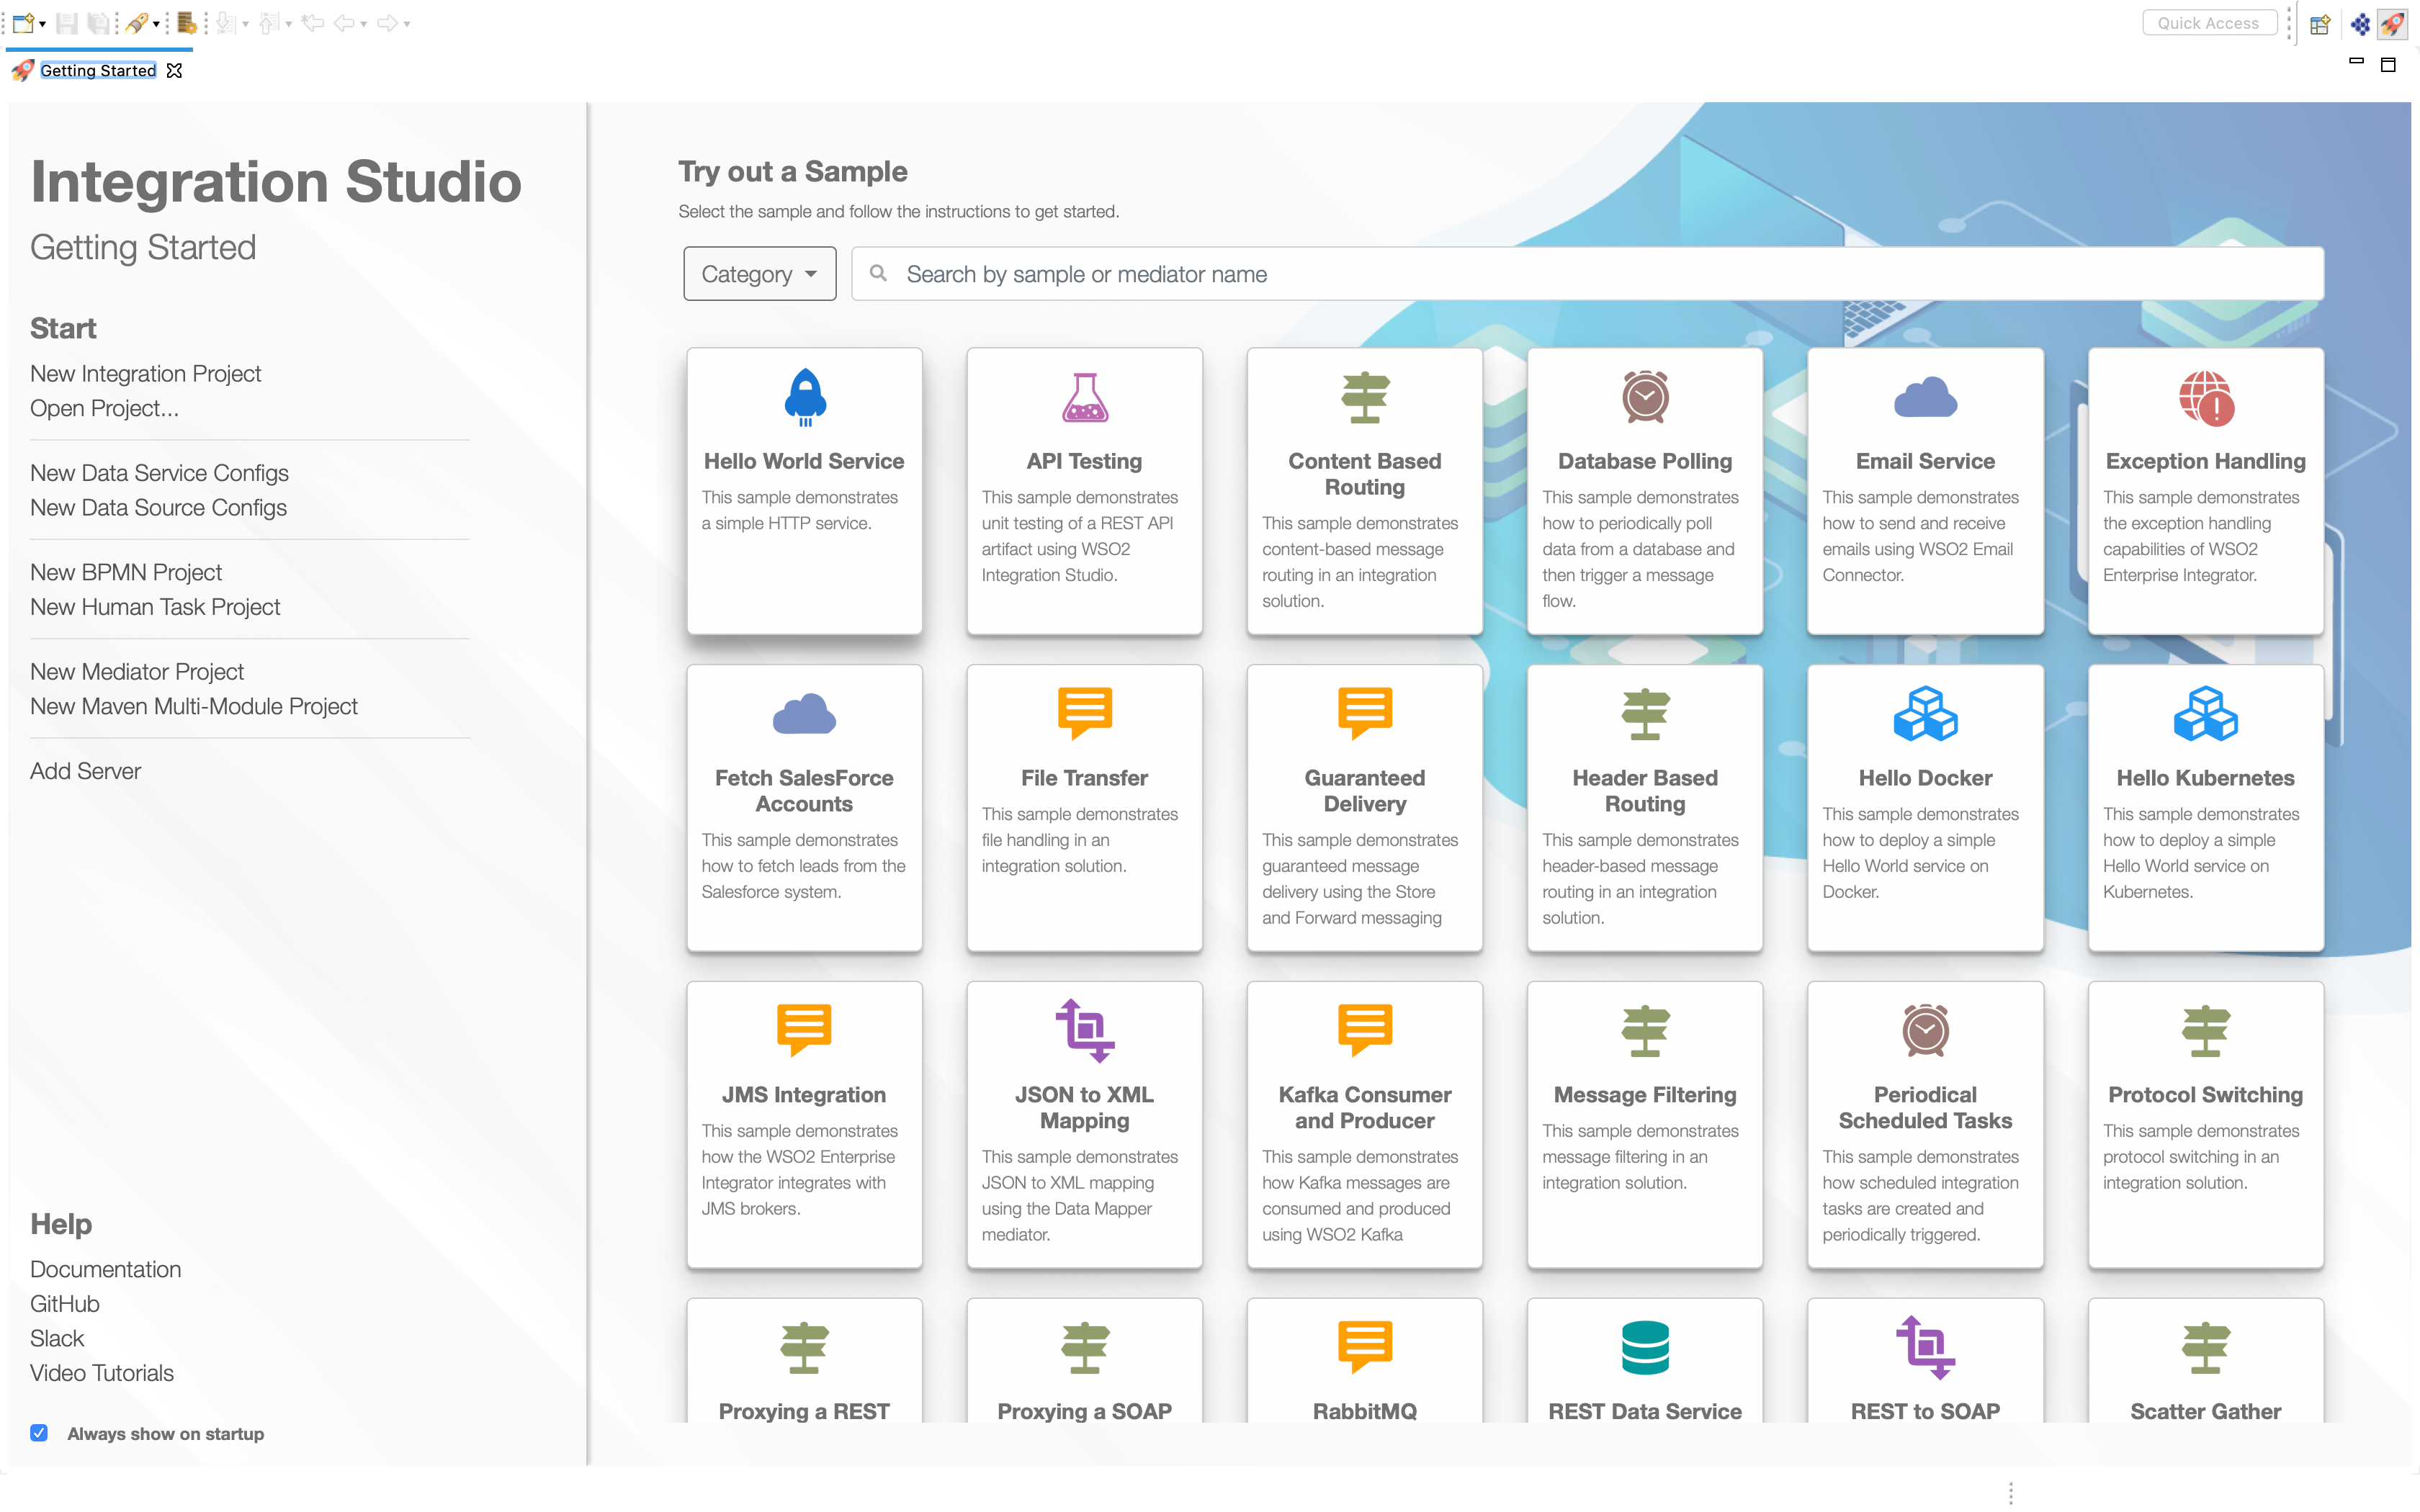Open the Documentation link under Help
The width and height of the screenshot is (2420, 1512).
pyautogui.click(x=106, y=1269)
